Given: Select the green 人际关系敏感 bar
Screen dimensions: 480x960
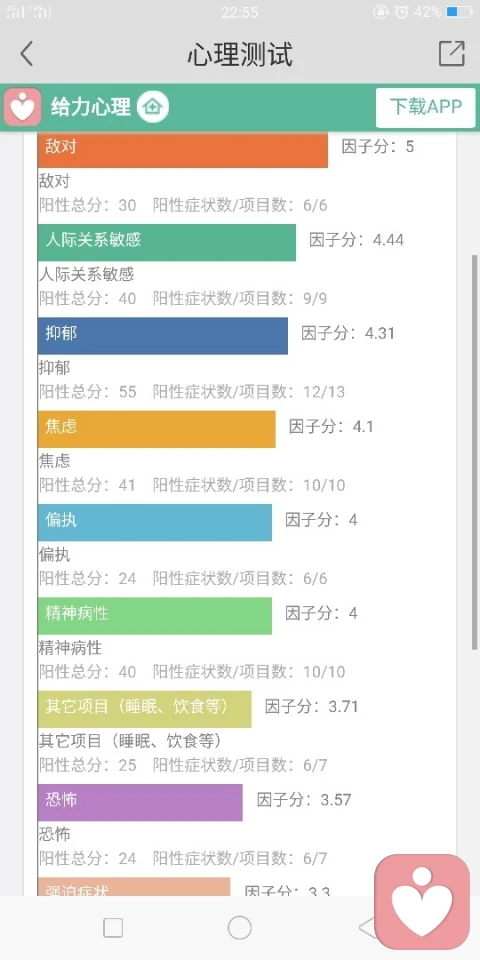Looking at the screenshot, I should coord(167,242).
